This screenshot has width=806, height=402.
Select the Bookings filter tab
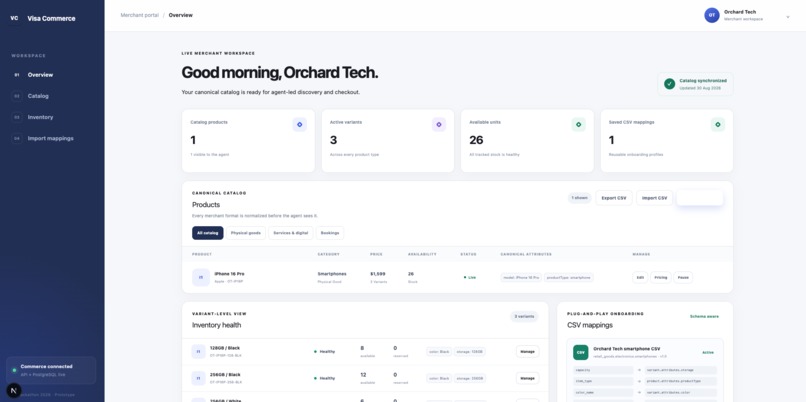point(330,233)
